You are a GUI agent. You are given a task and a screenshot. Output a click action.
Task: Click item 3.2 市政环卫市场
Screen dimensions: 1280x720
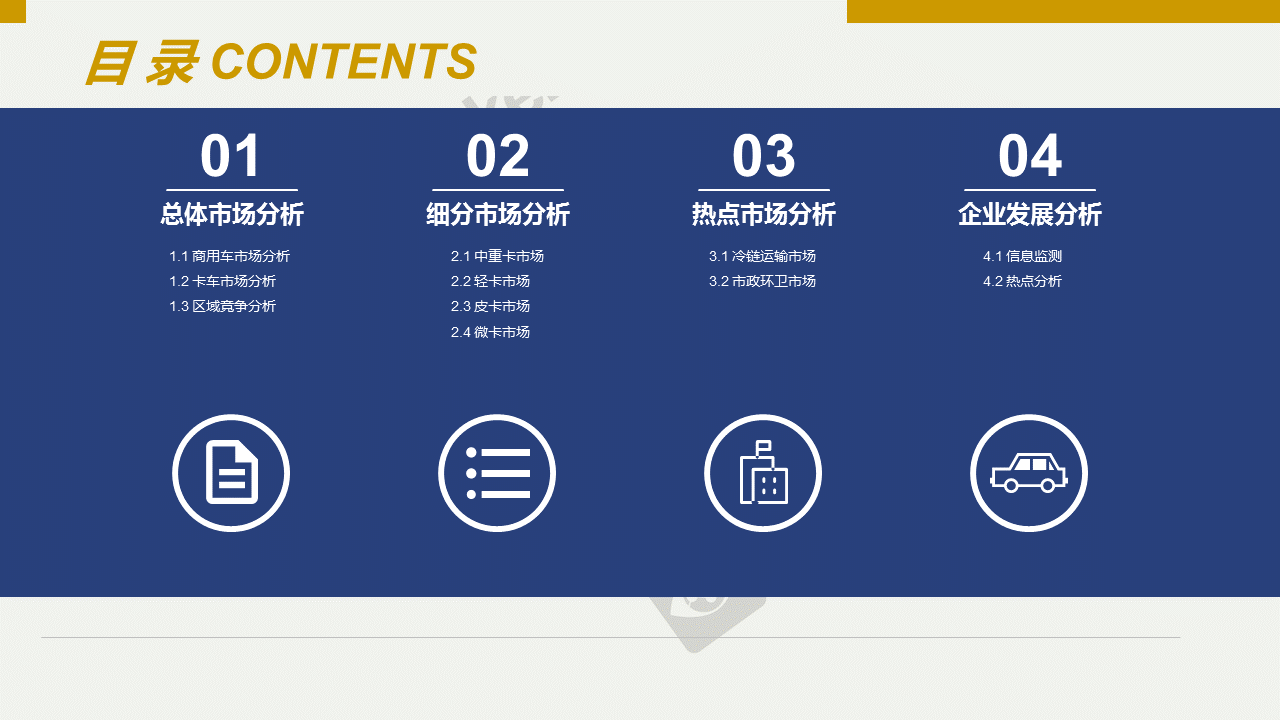(762, 281)
